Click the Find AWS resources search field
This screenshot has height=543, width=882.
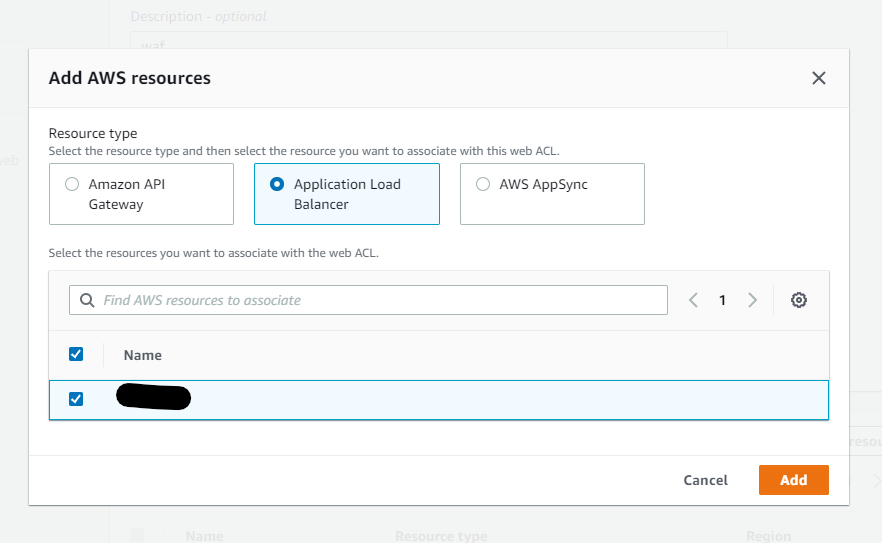[x=368, y=300]
